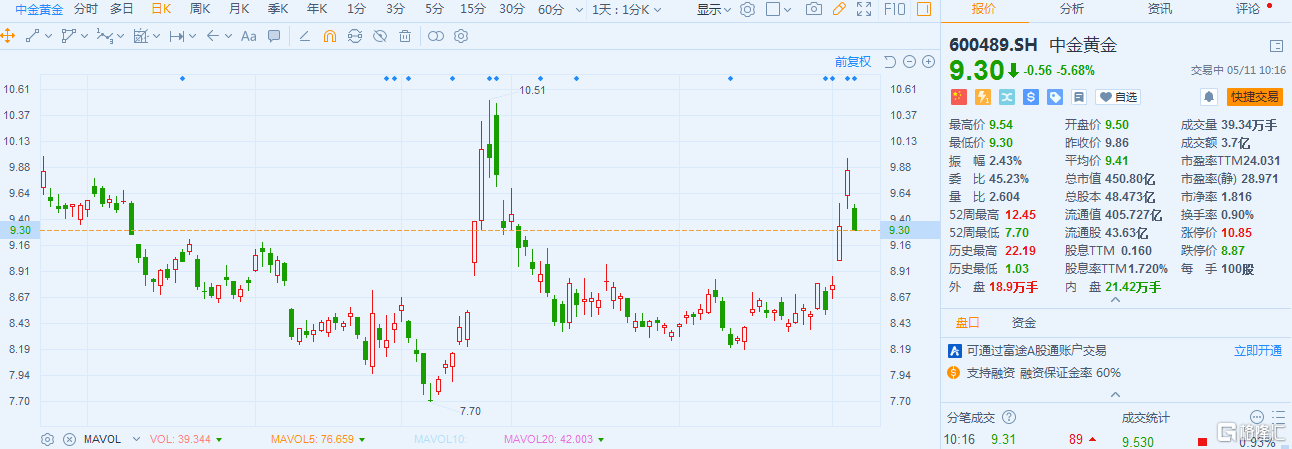Open wave tool dropdown arrow

tap(121, 36)
